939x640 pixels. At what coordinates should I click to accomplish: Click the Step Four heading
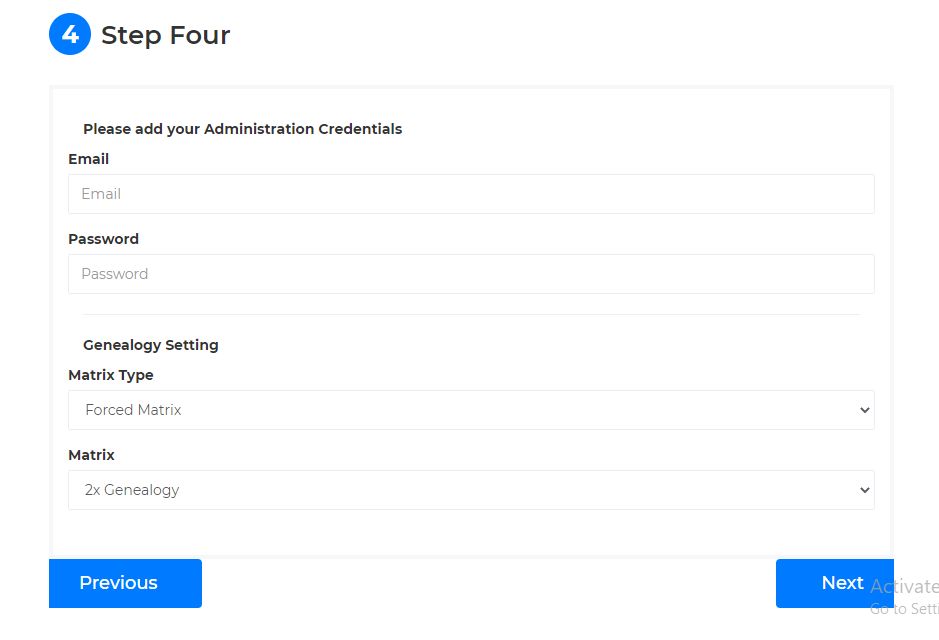pyautogui.click(x=166, y=35)
